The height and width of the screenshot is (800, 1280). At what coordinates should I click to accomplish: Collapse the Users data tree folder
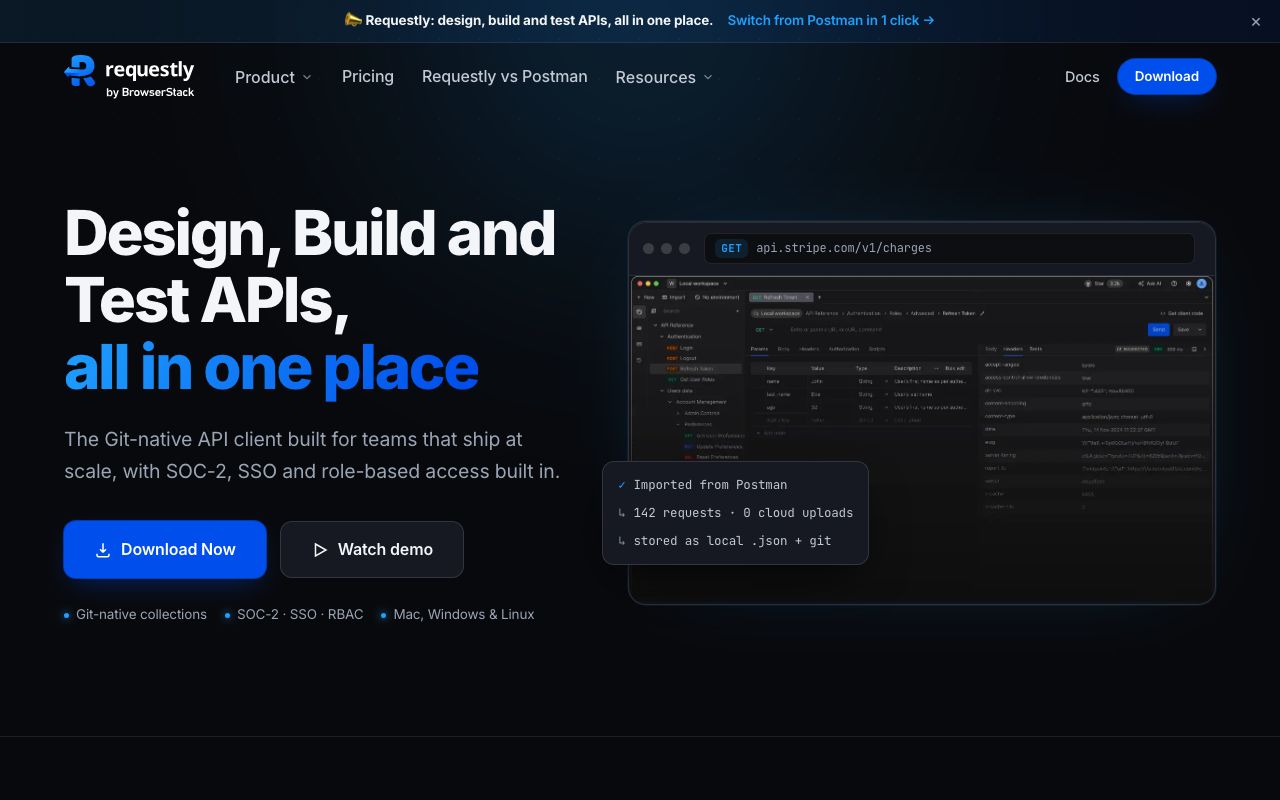click(662, 391)
